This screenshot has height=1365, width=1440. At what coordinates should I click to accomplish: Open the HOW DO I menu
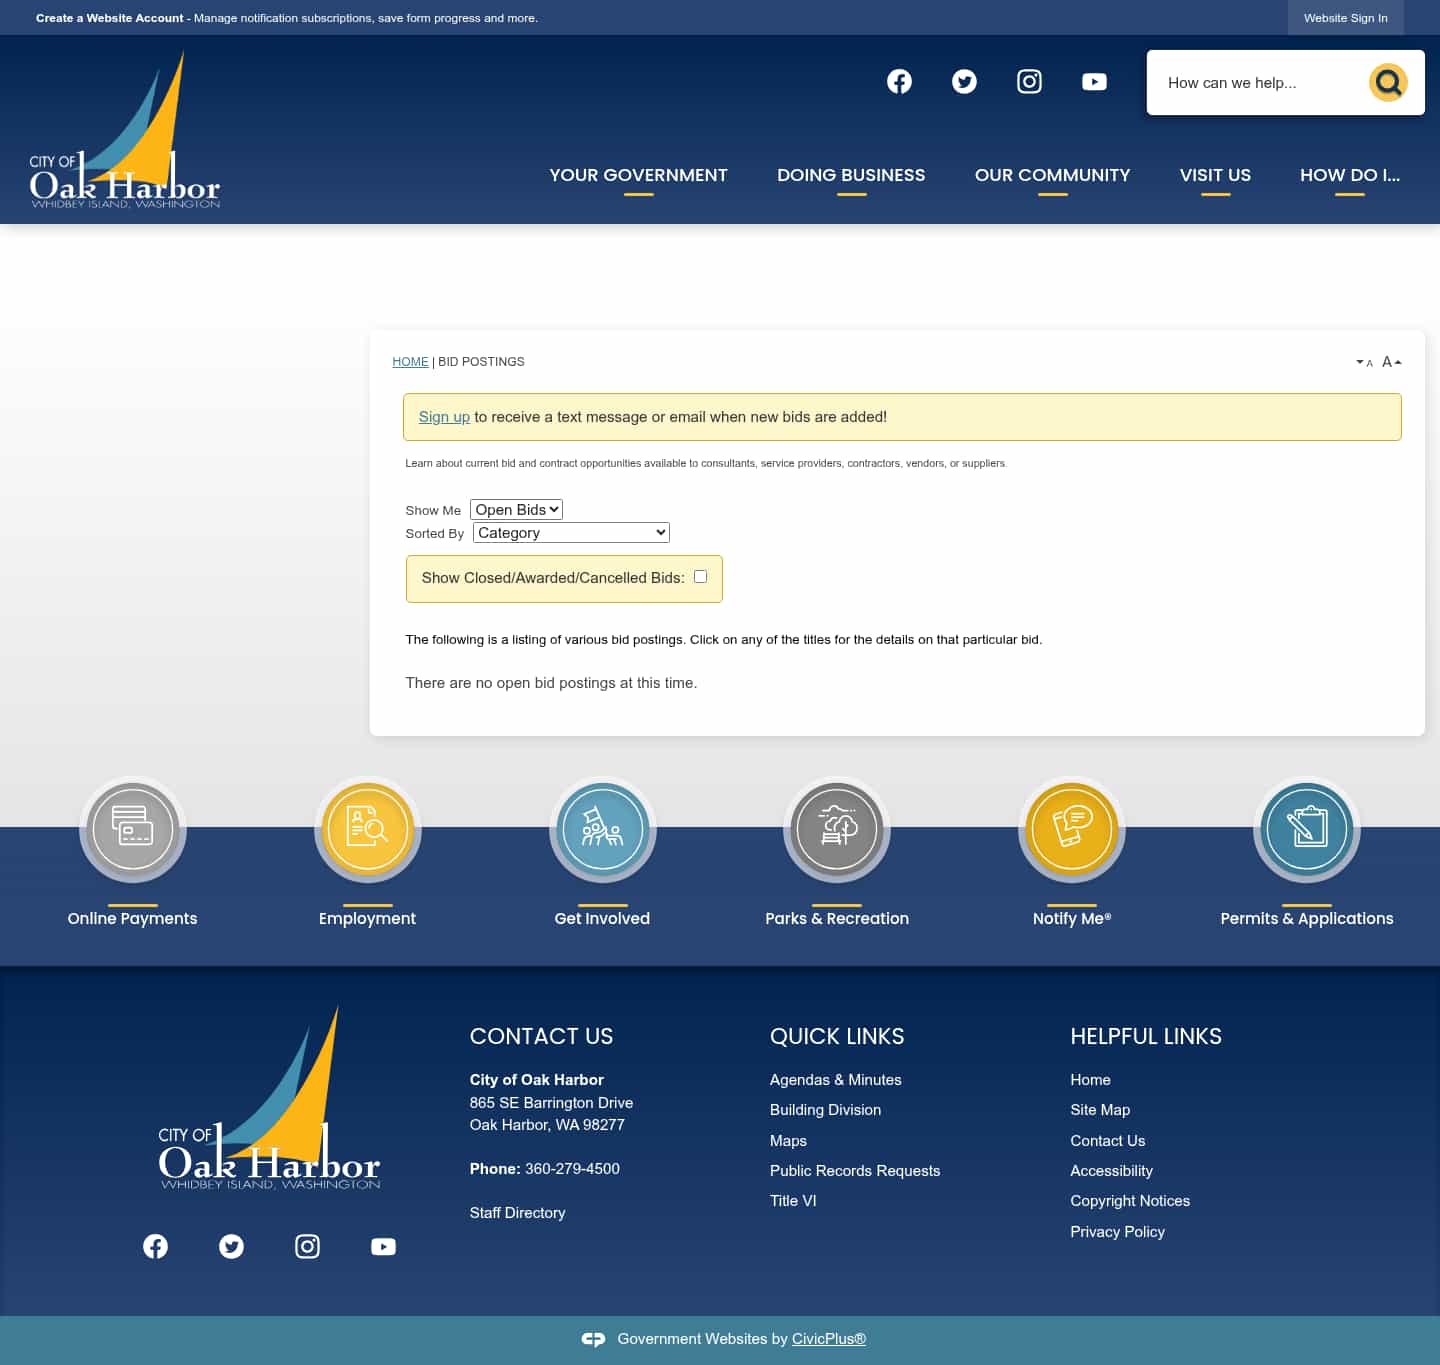(1349, 175)
